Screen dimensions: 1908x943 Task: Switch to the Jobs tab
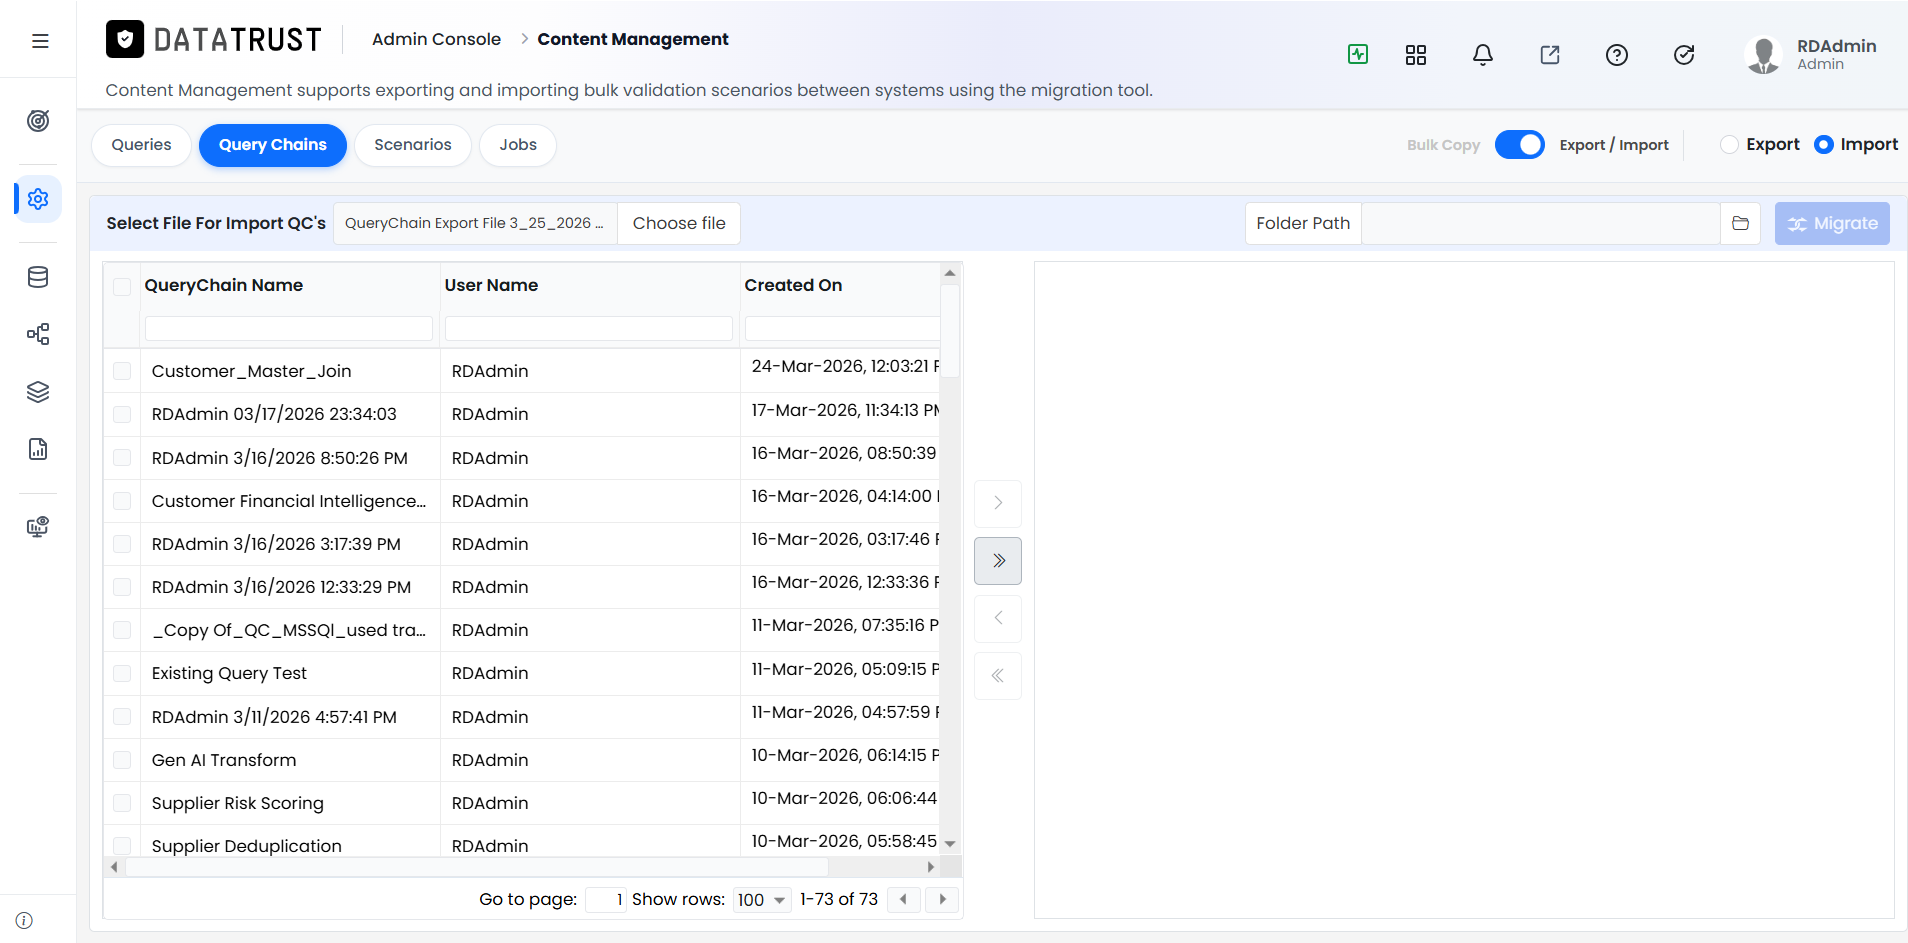pos(518,145)
